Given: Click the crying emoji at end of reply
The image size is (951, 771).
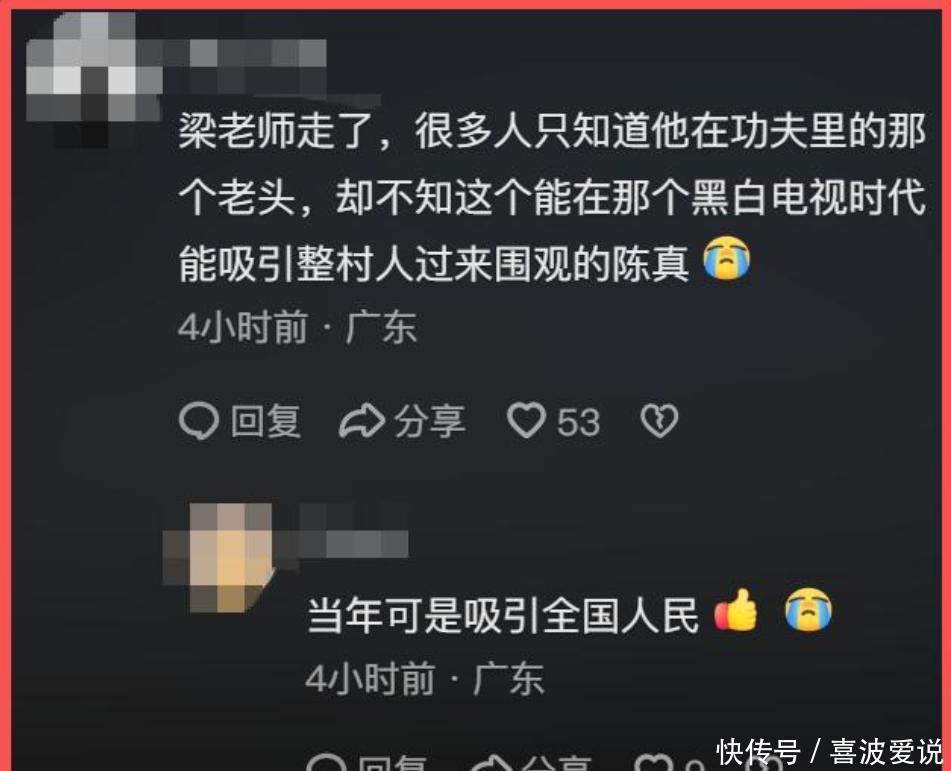Looking at the screenshot, I should click(x=808, y=610).
